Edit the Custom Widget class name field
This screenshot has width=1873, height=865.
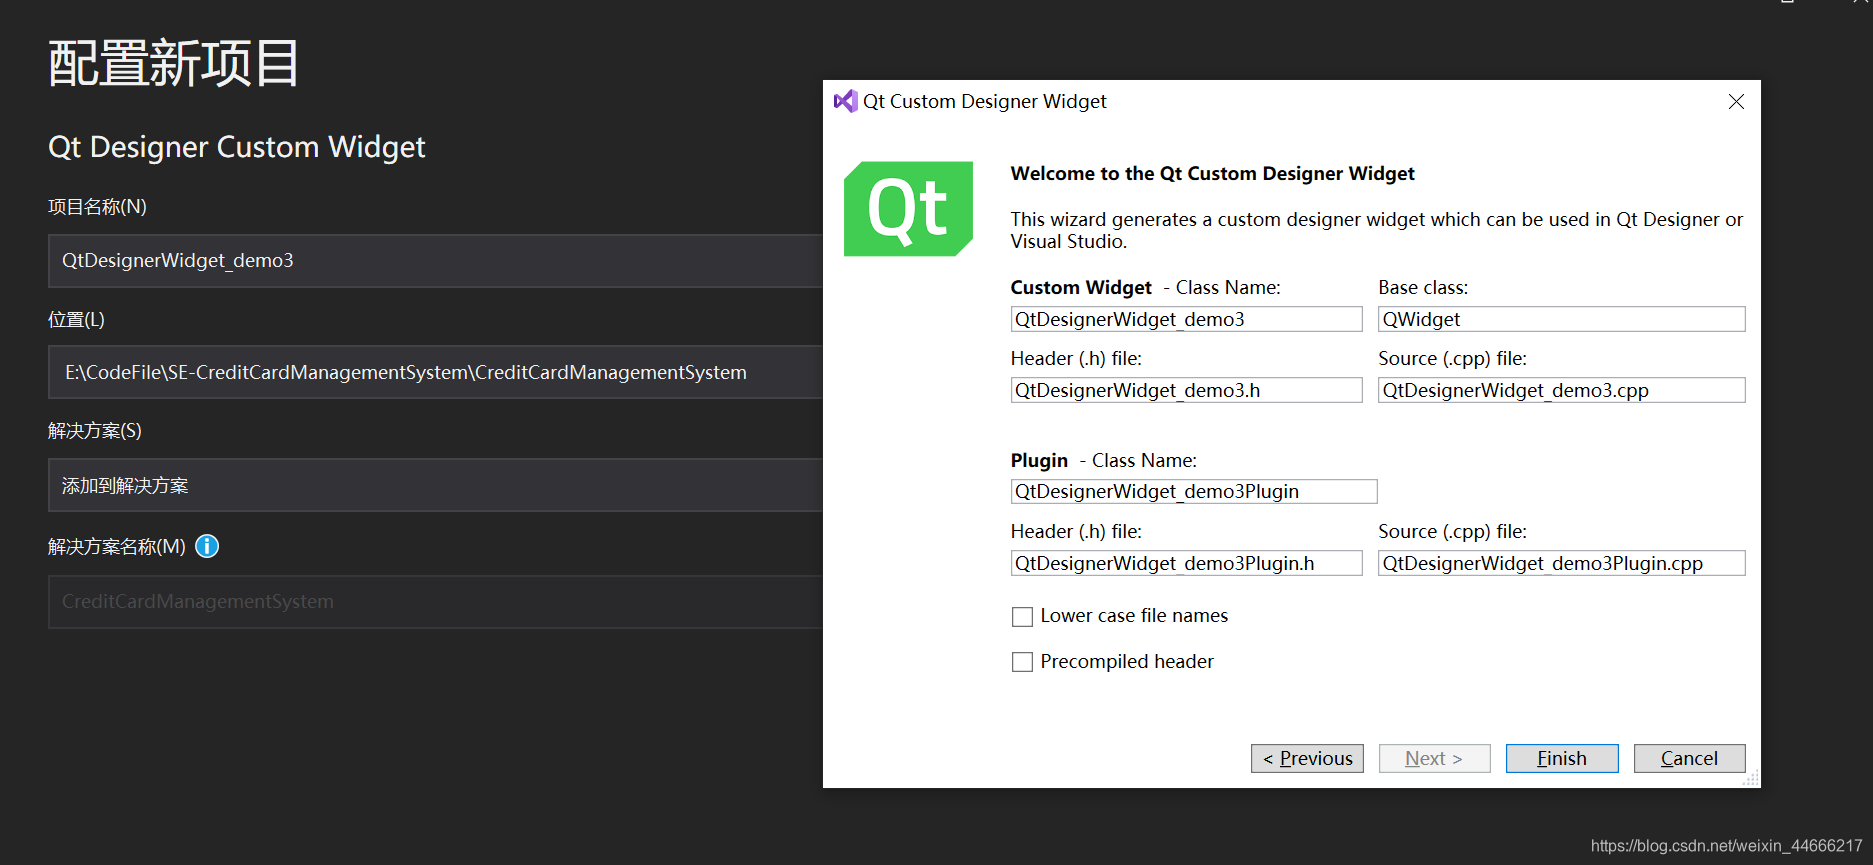click(x=1186, y=319)
